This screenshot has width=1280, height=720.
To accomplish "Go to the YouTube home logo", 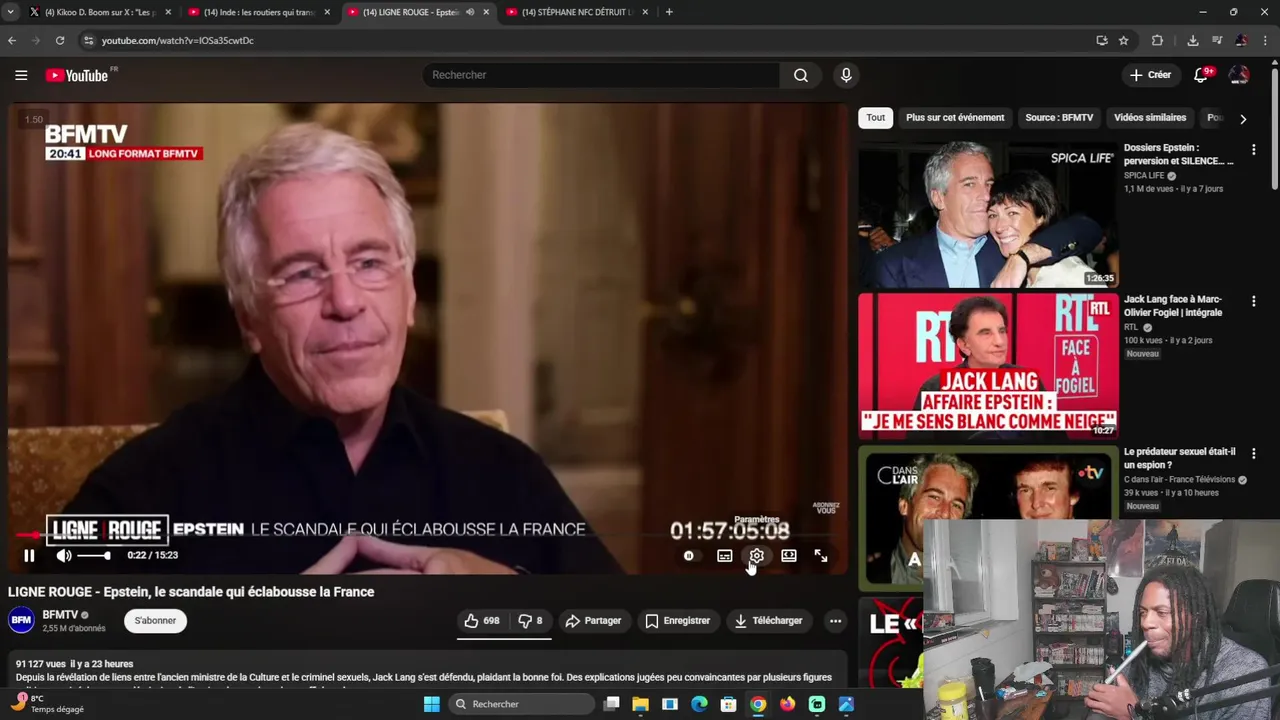I will point(78,75).
